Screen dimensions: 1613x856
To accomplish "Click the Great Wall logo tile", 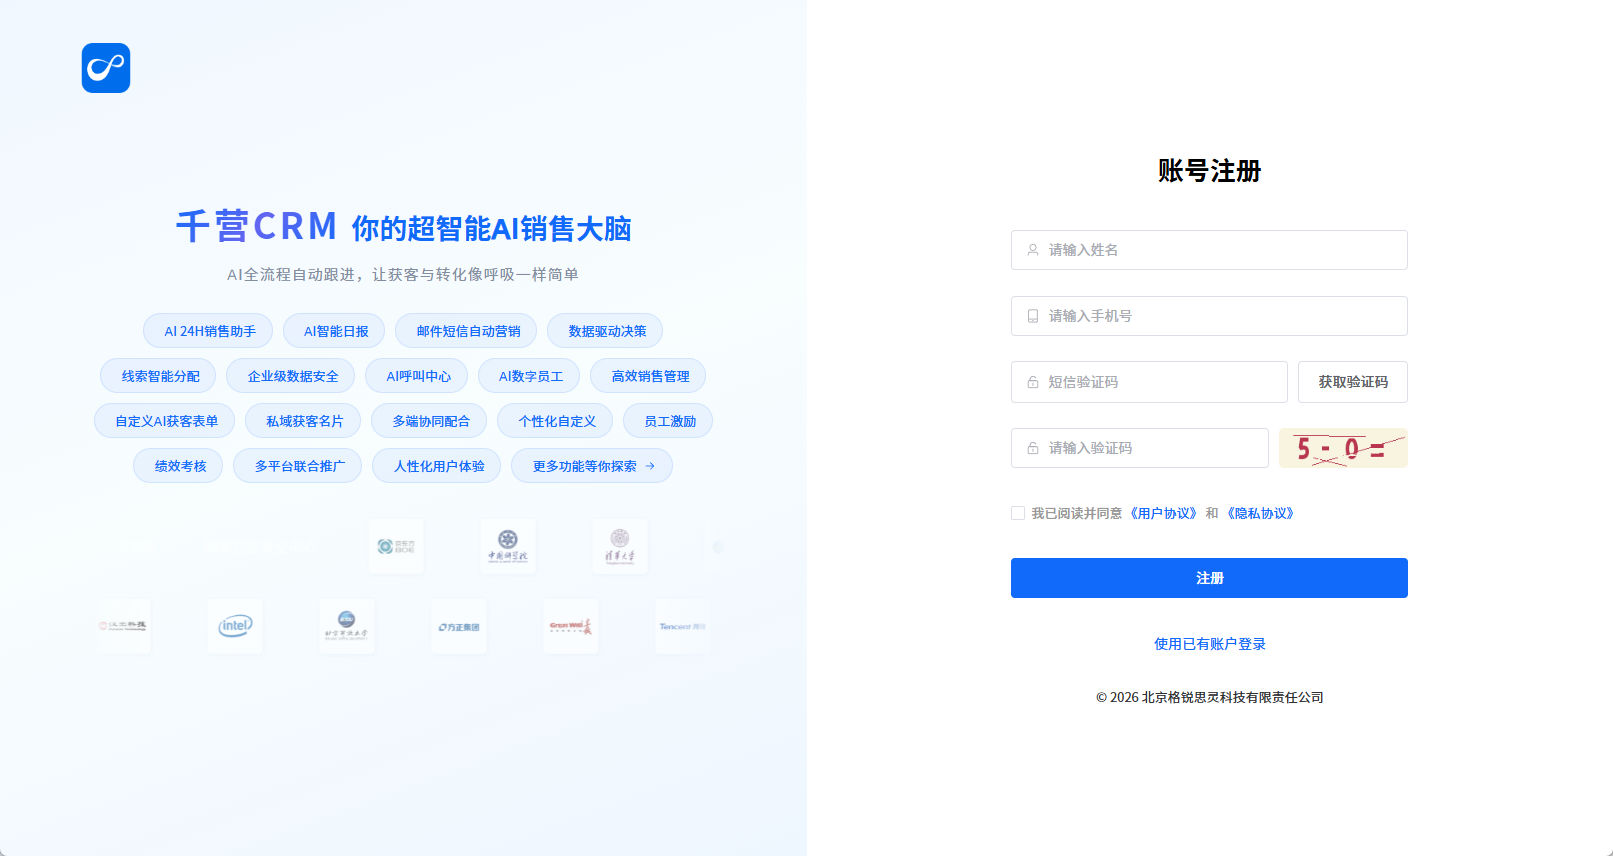I will (571, 626).
